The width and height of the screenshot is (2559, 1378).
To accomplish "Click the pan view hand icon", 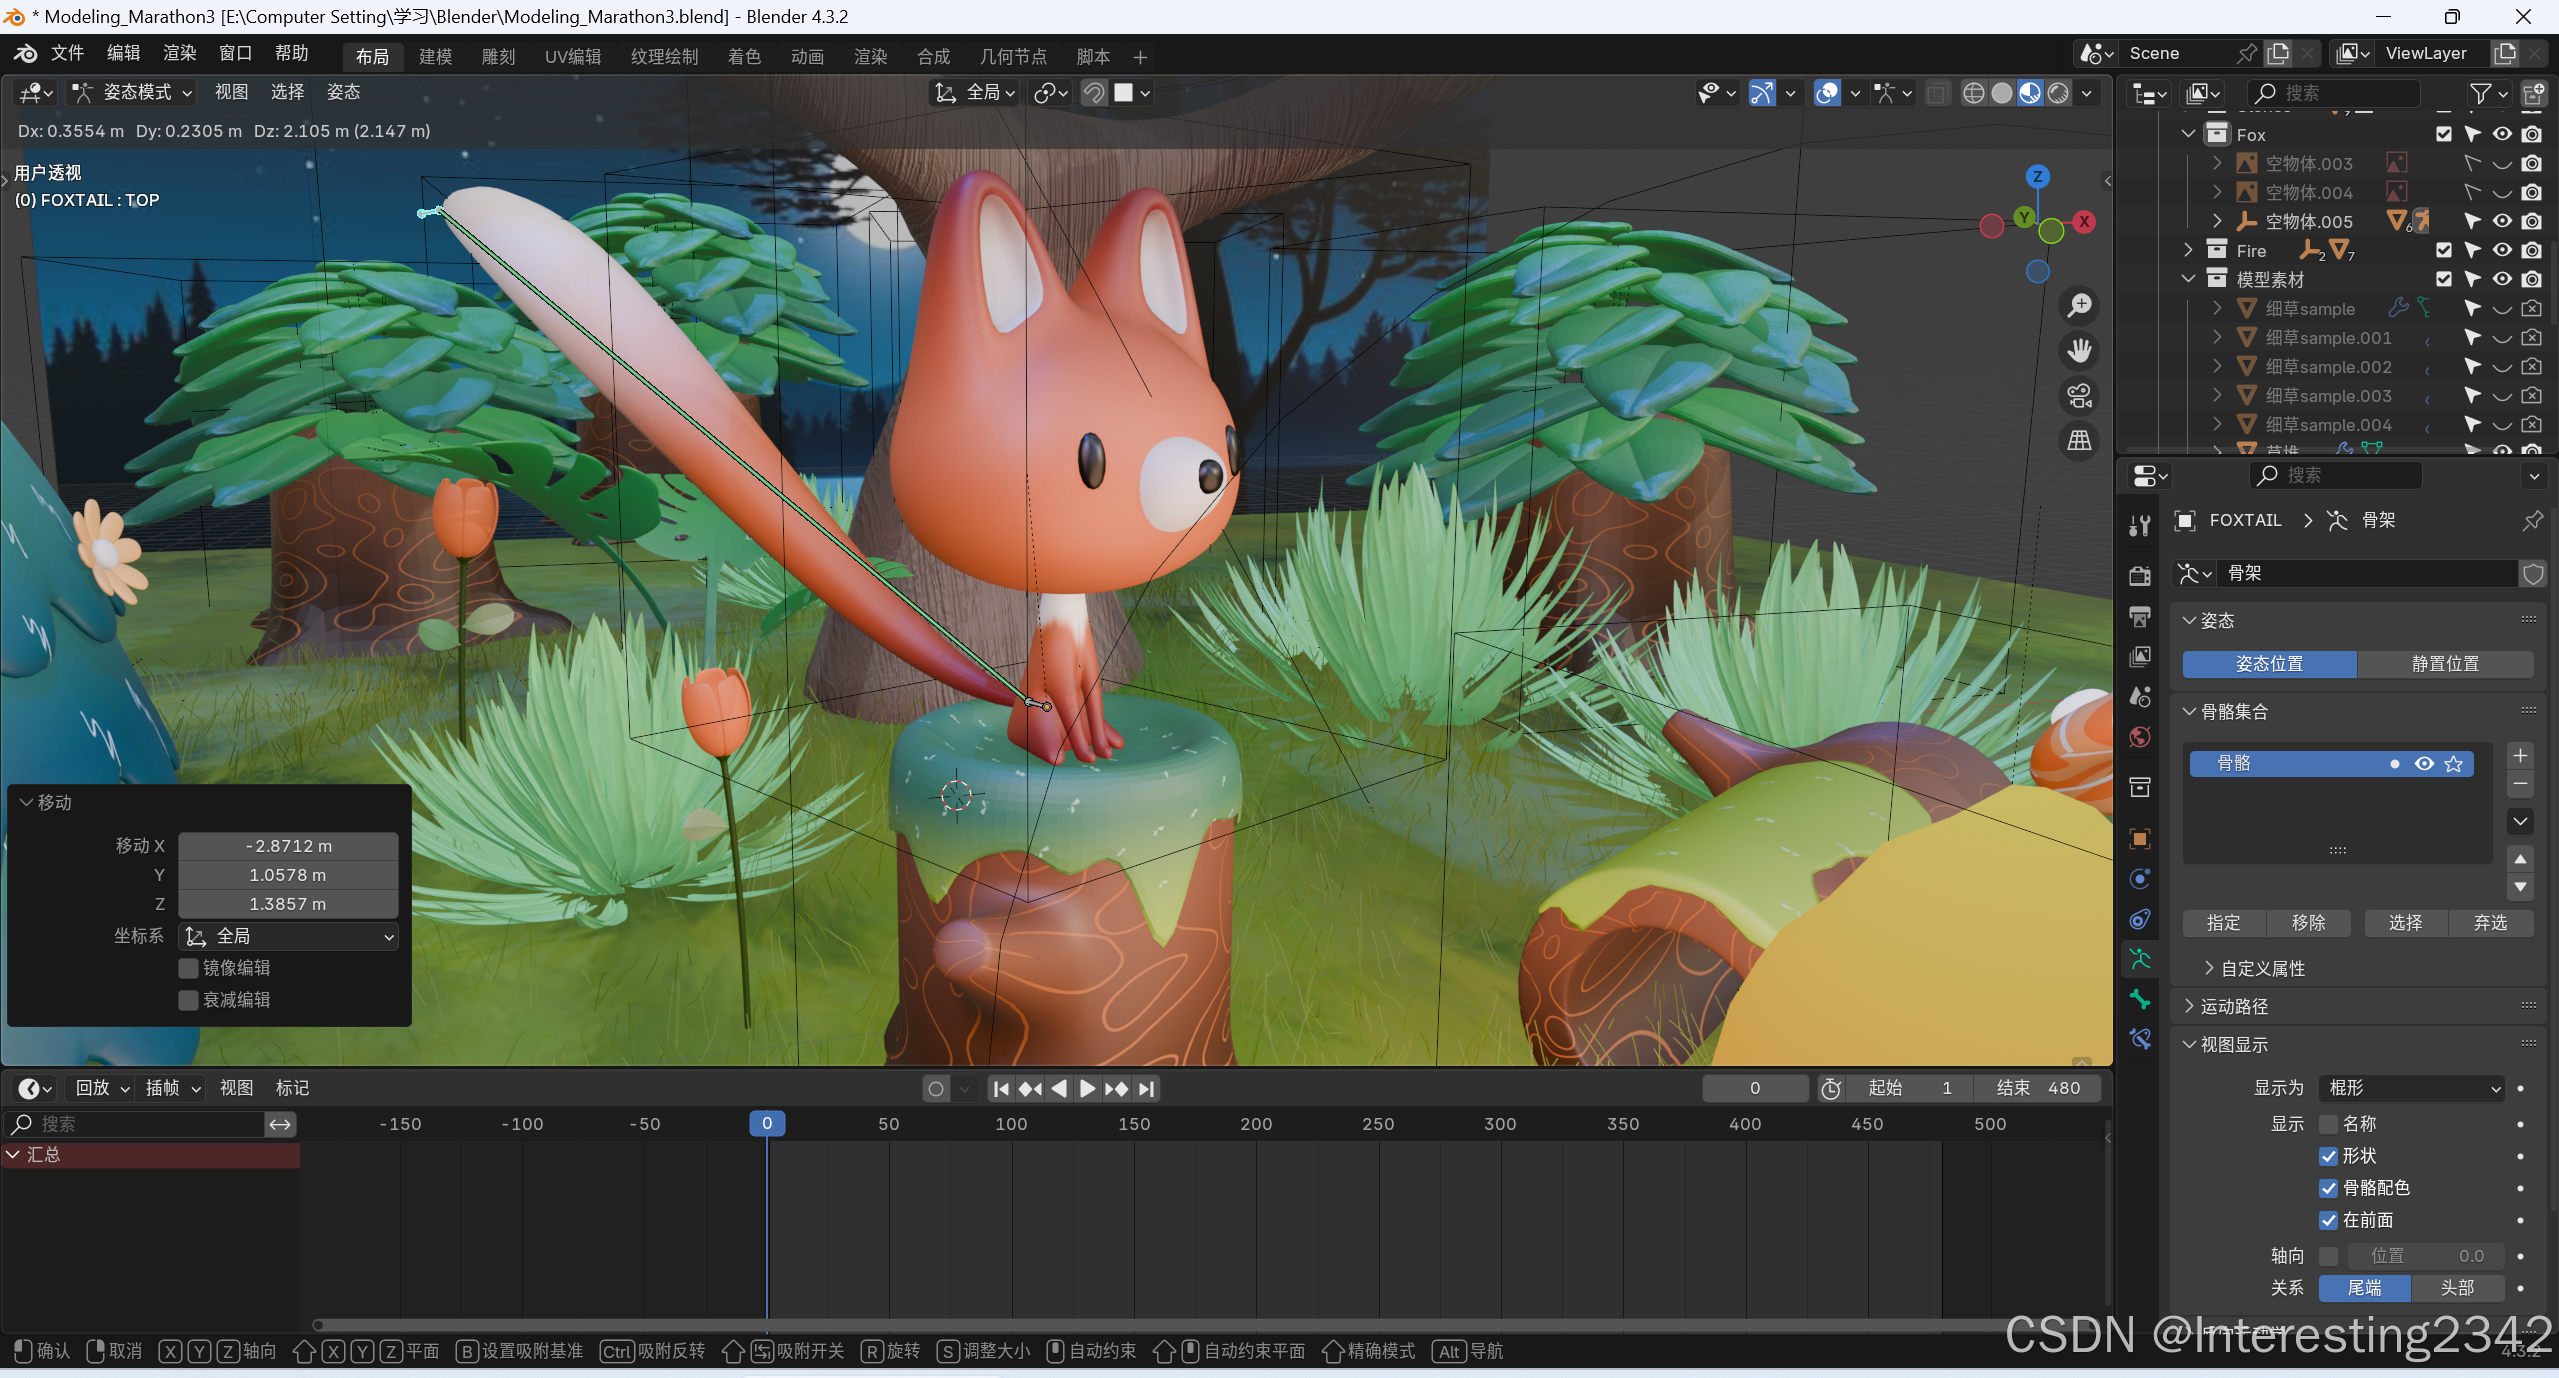I will (x=2080, y=350).
